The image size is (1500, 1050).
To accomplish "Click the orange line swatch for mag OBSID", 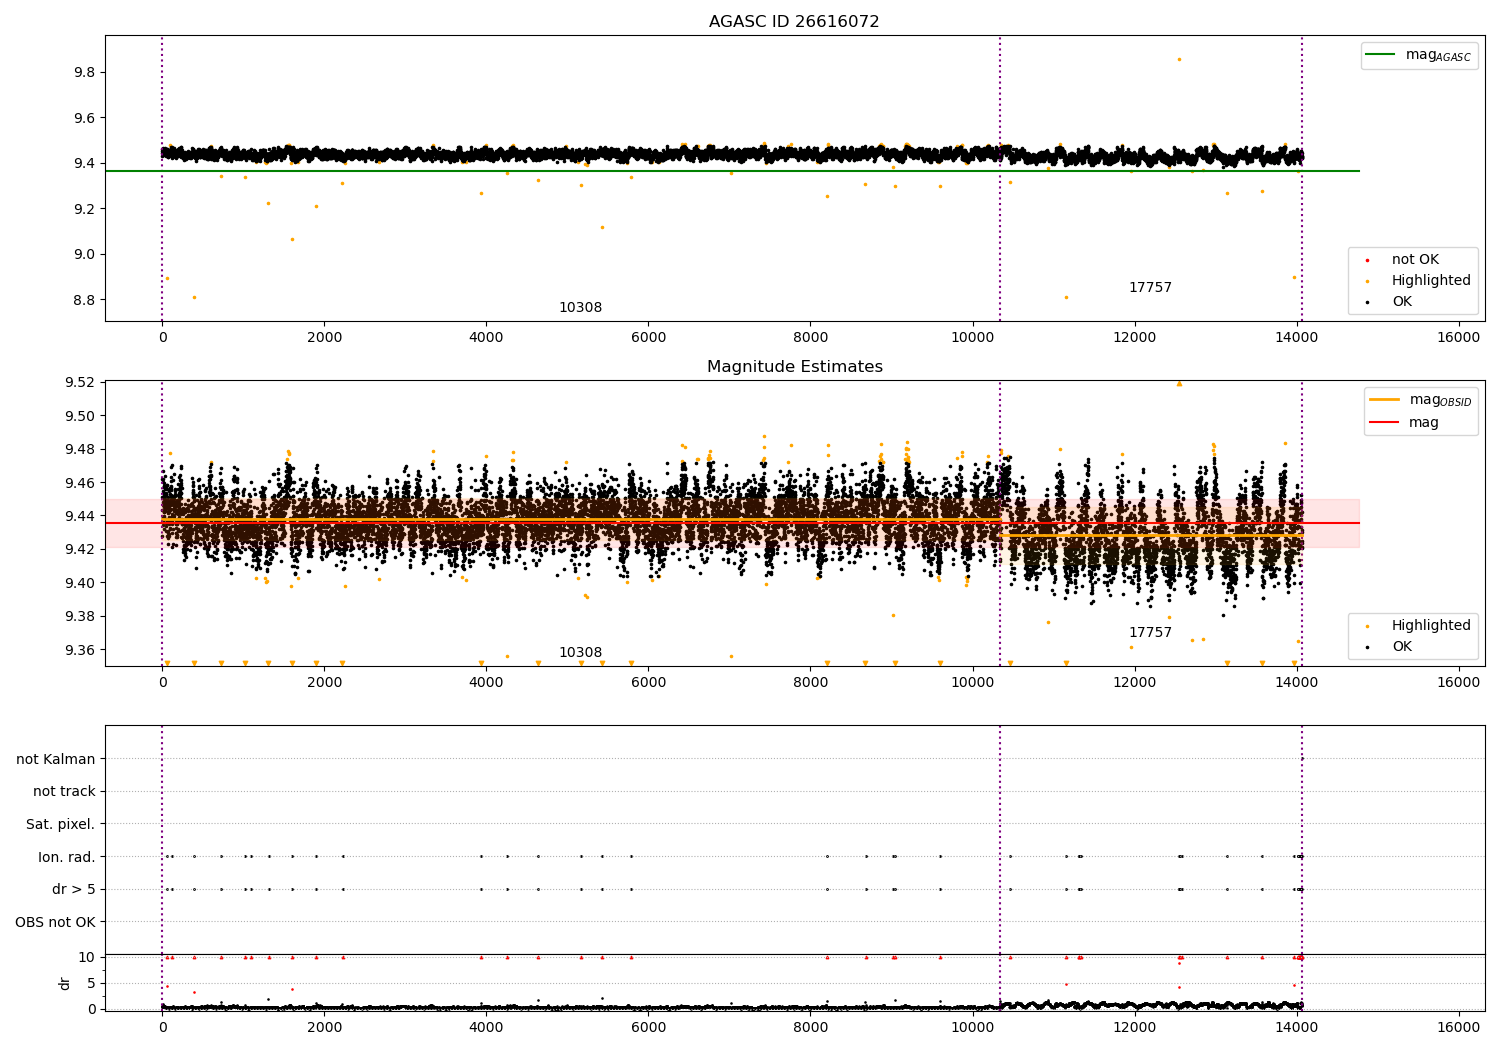I will point(1385,400).
